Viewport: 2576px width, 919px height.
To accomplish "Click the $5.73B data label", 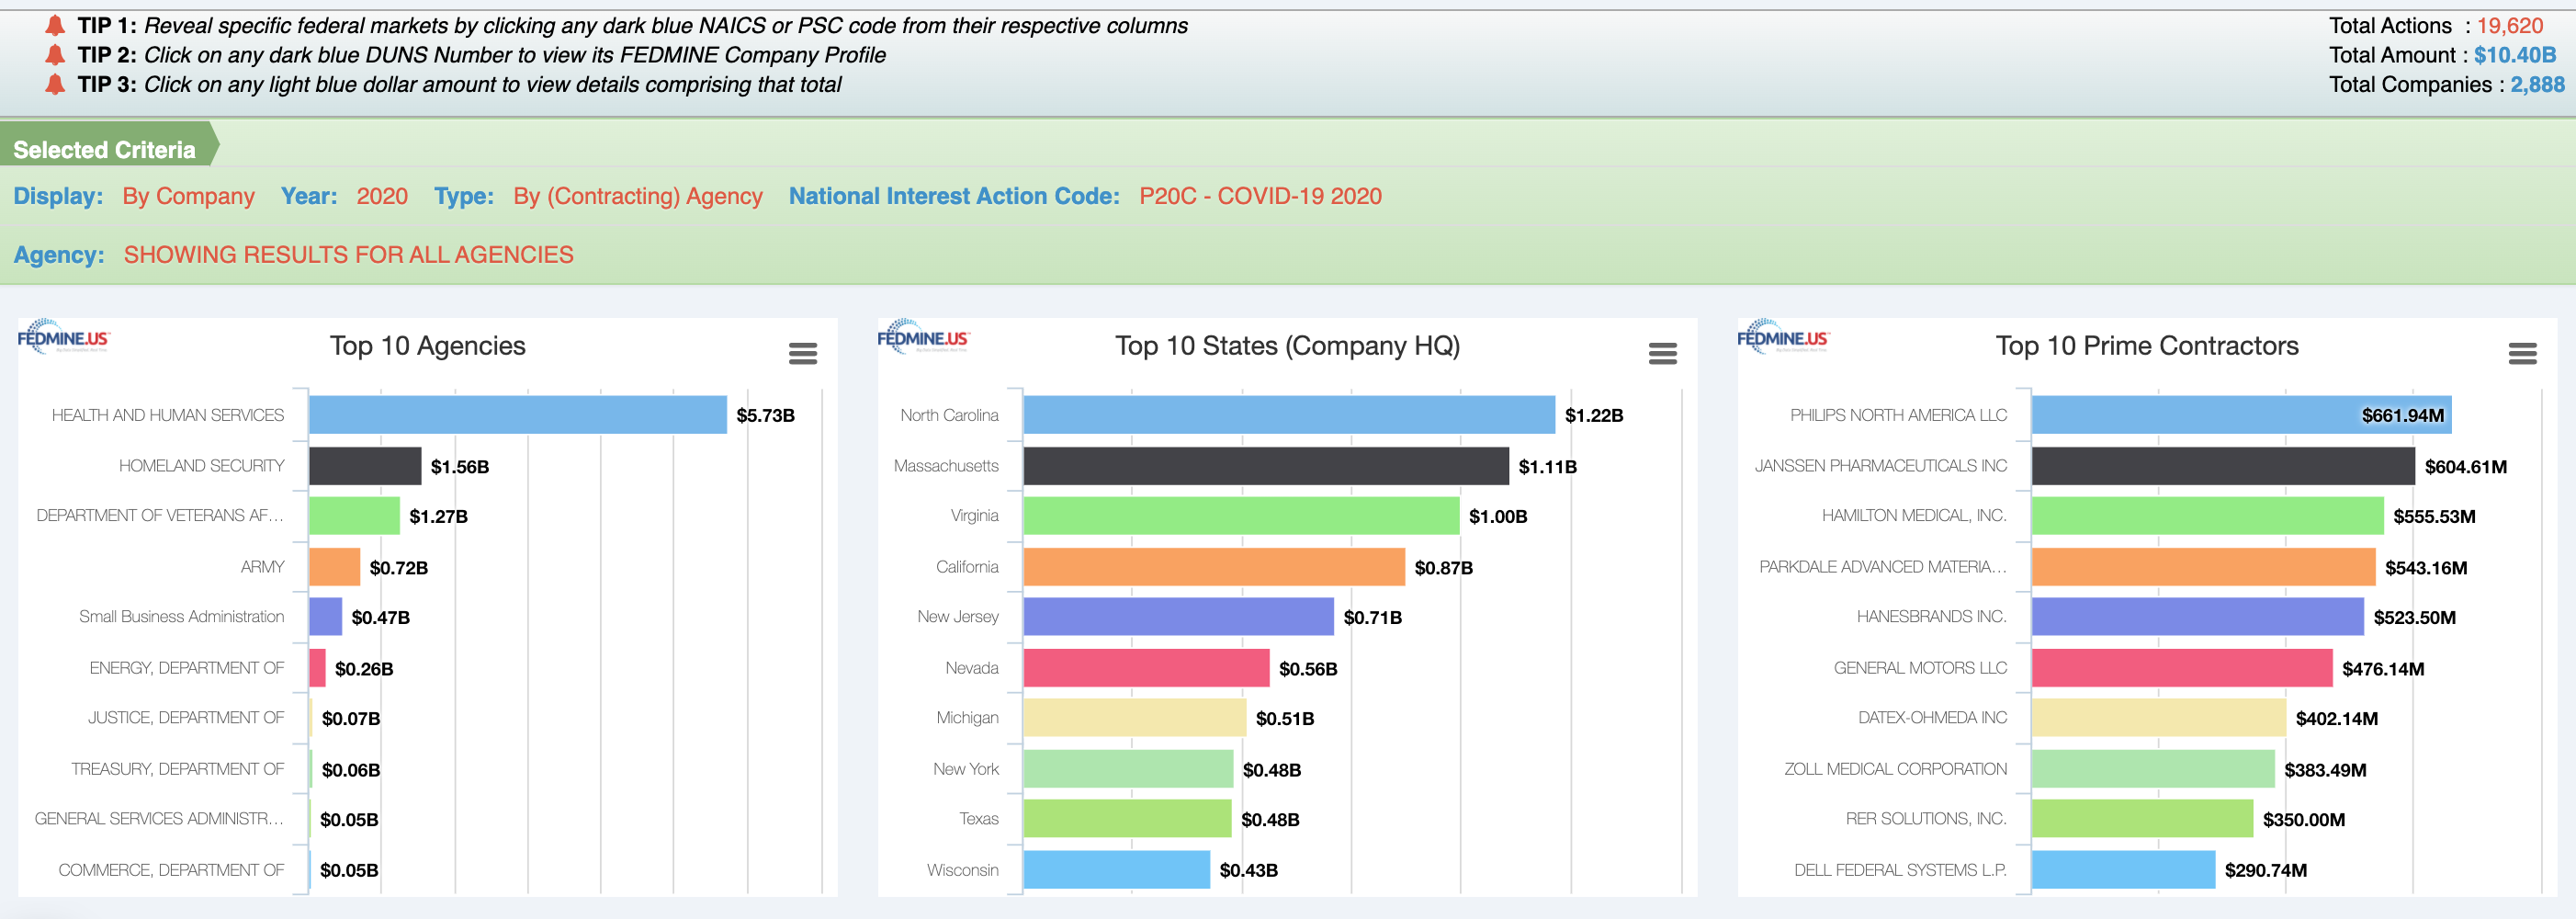I will coord(765,416).
